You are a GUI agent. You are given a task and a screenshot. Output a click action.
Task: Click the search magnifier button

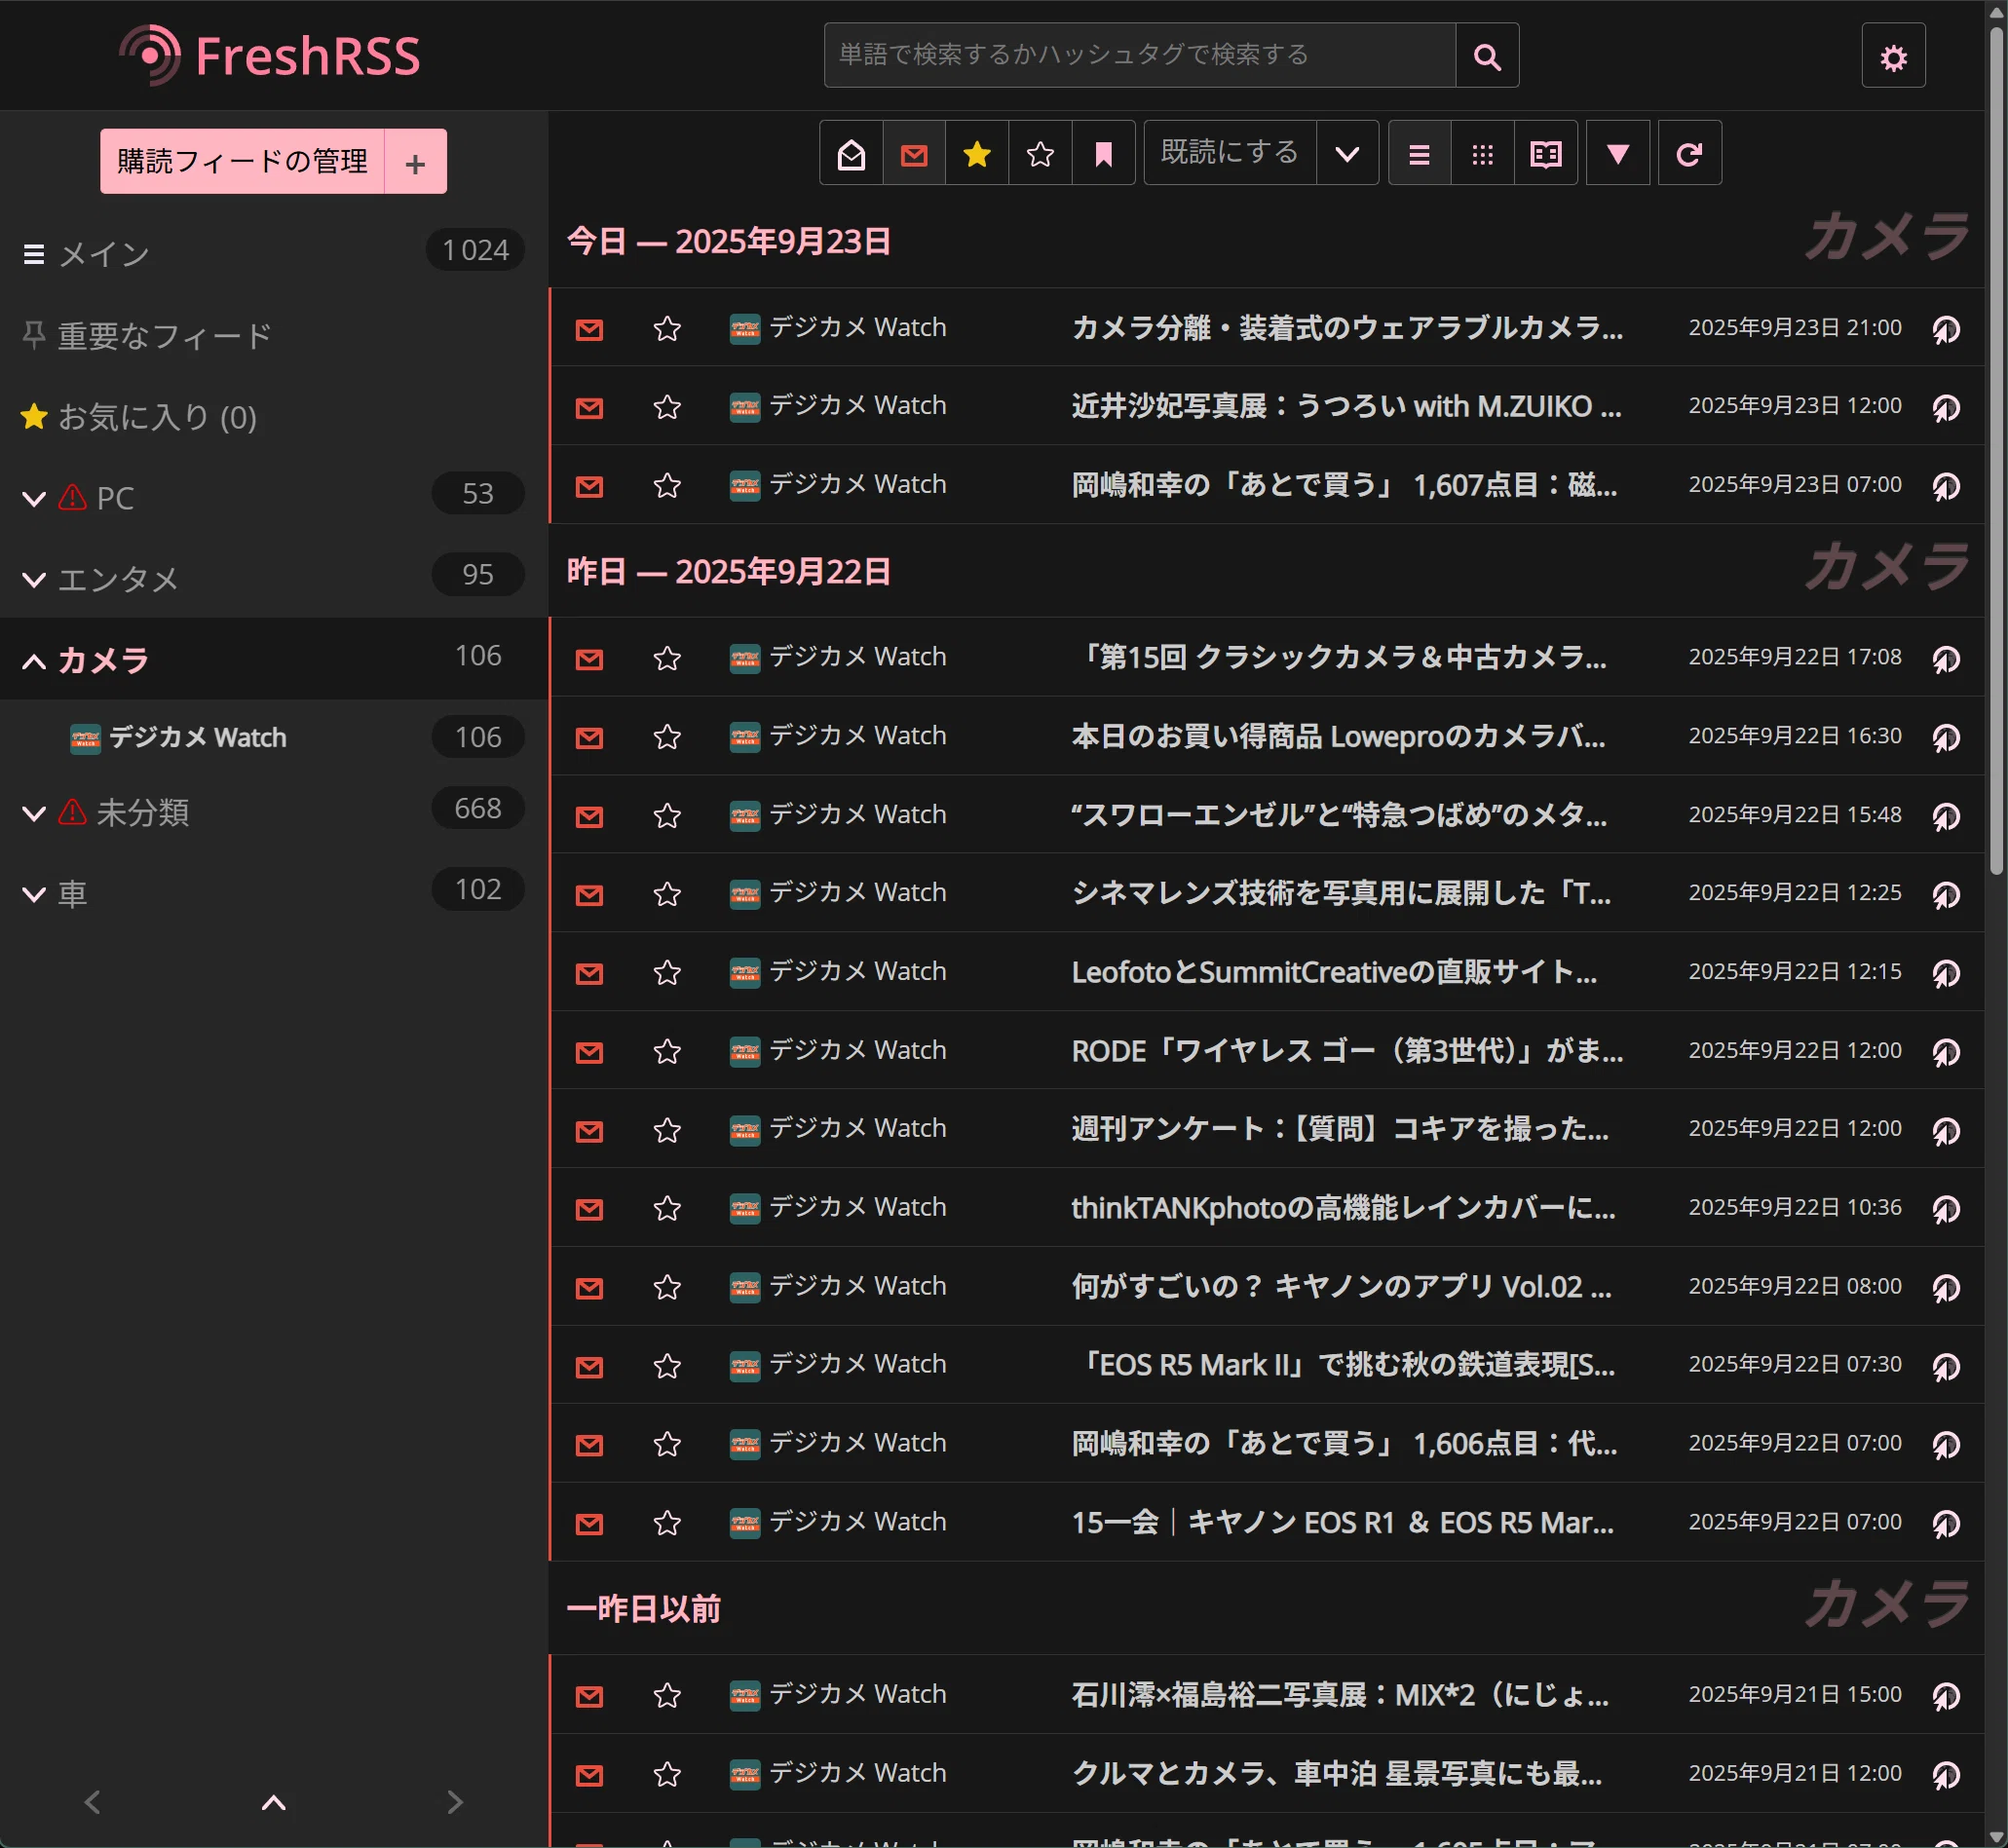[x=1487, y=56]
